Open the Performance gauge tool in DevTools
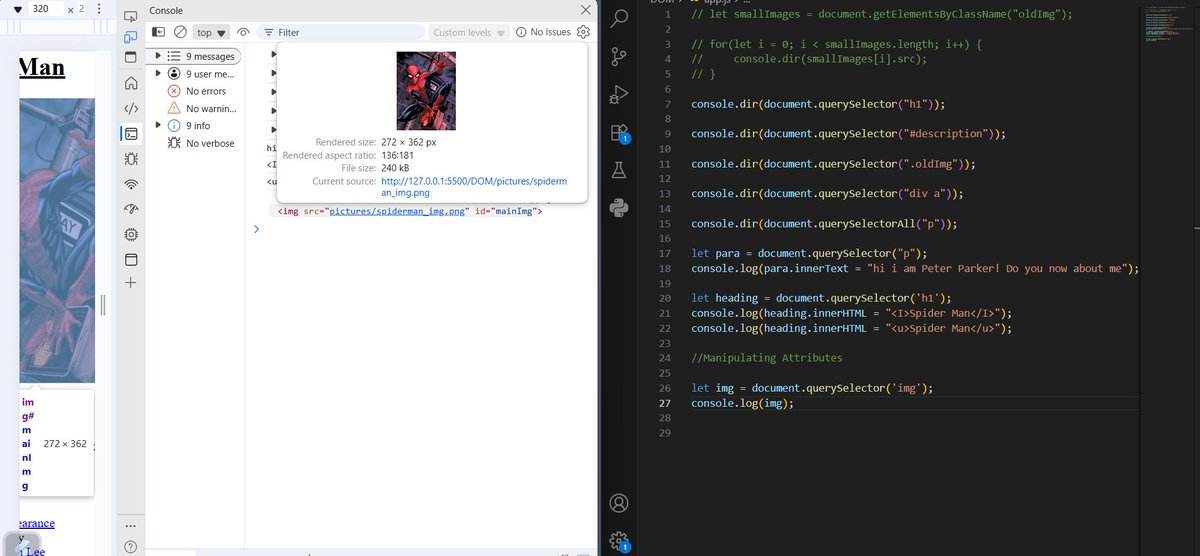Viewport: 1200px width, 556px height. tap(131, 209)
